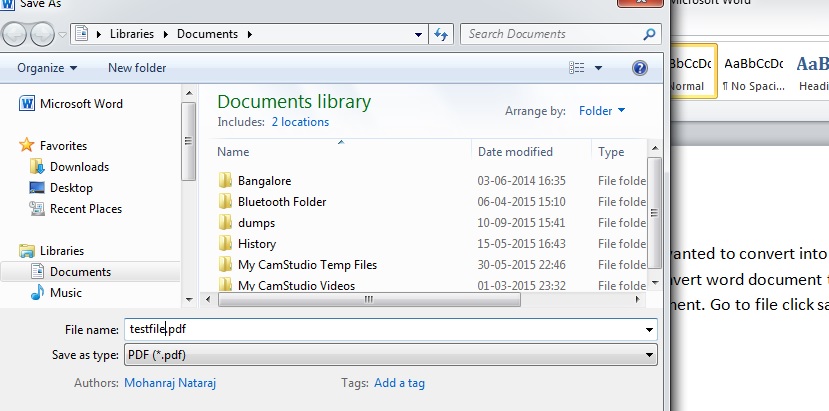
Task: Select My CamStudio Temp Files folder icon
Action: (225, 264)
